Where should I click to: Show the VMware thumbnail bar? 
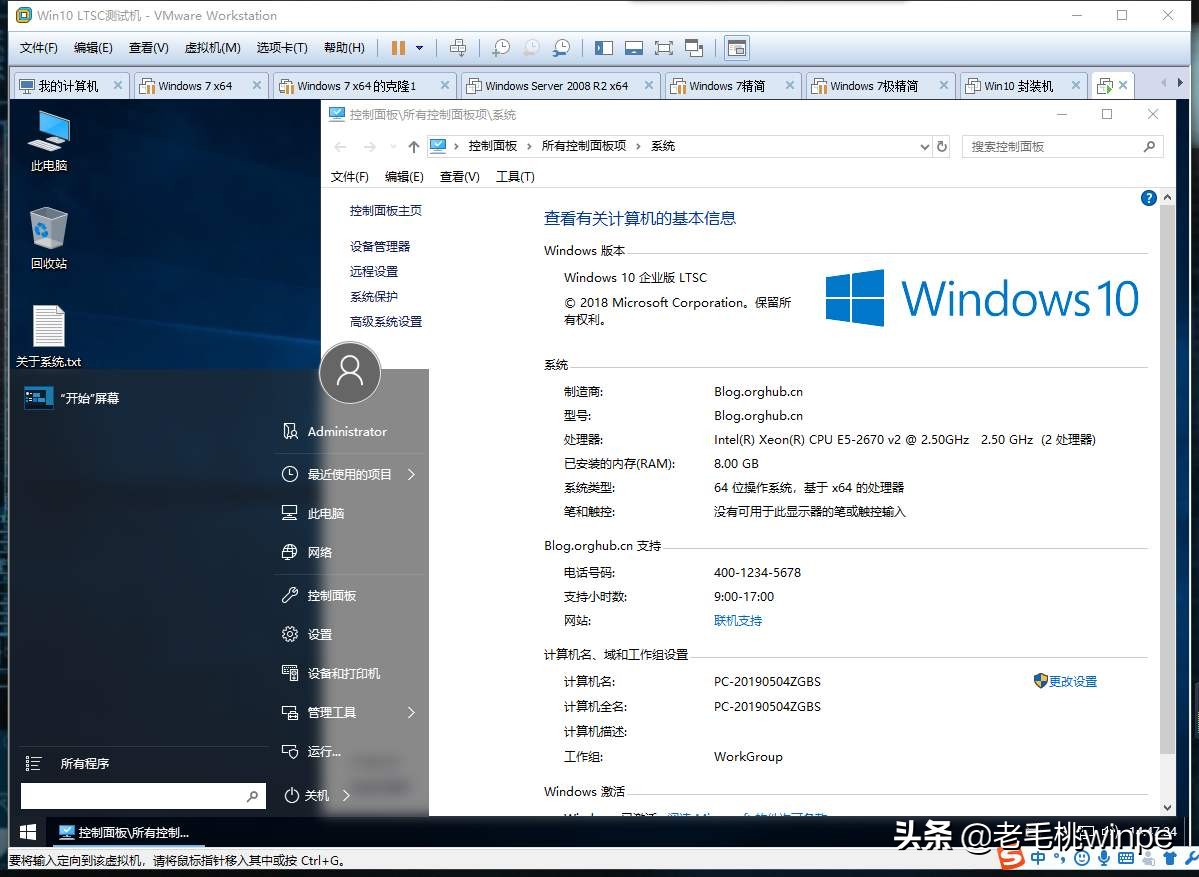point(633,47)
